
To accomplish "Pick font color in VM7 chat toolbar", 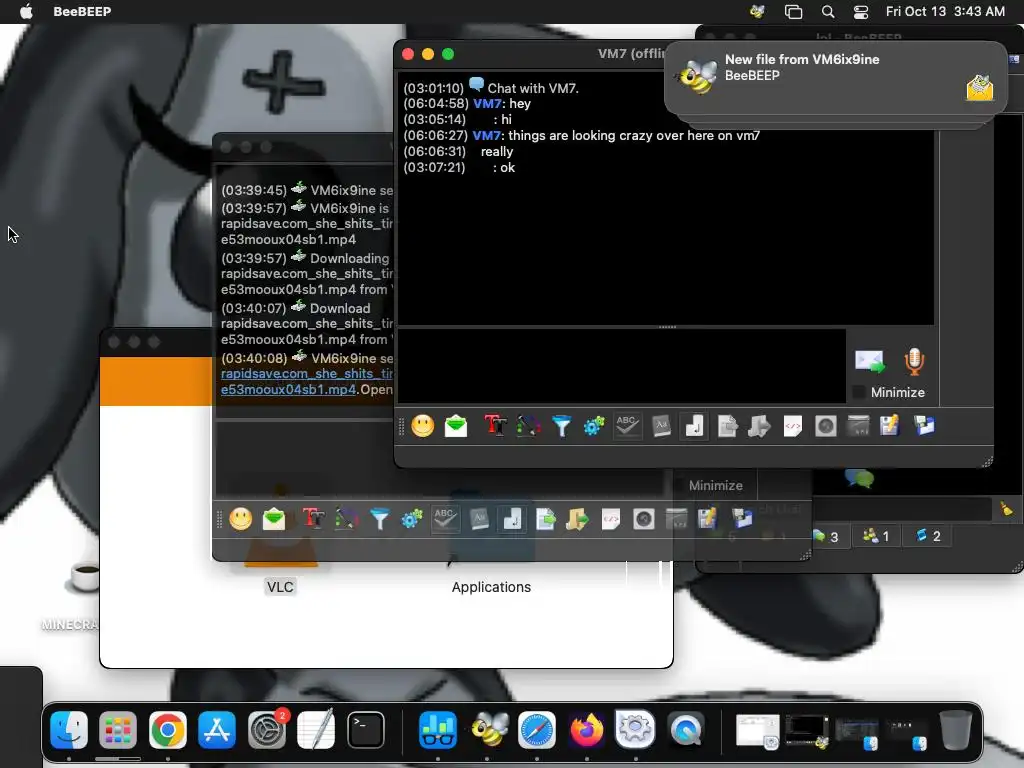I will point(528,426).
